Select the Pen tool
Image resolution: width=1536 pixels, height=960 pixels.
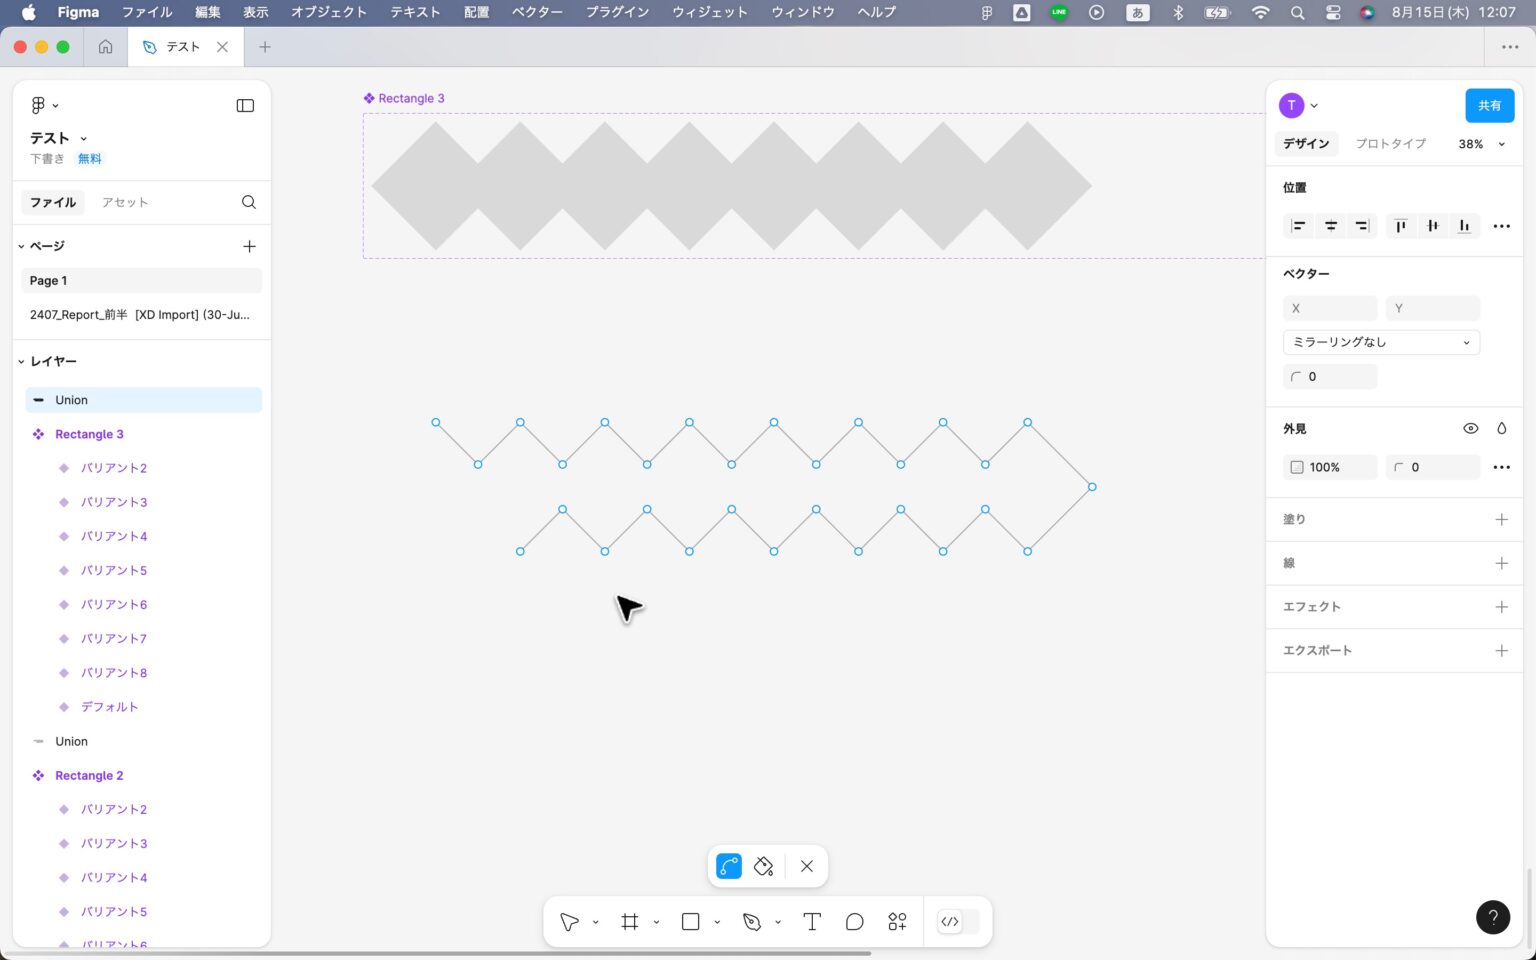coord(750,921)
